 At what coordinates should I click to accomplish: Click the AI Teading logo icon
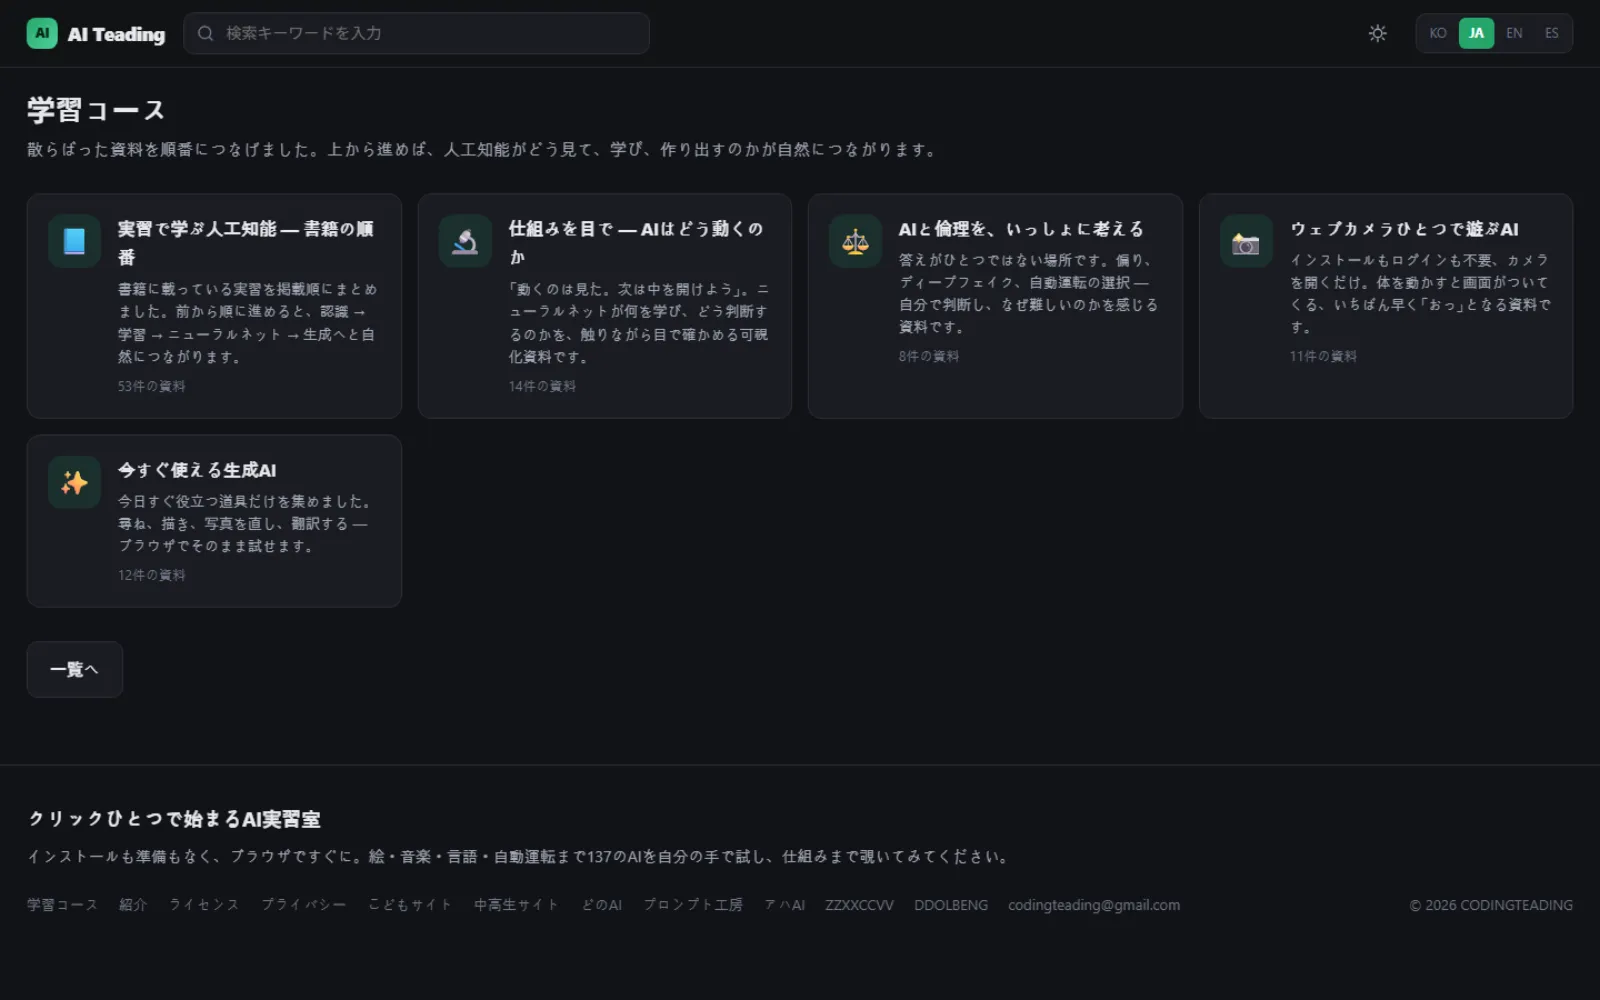(x=42, y=33)
